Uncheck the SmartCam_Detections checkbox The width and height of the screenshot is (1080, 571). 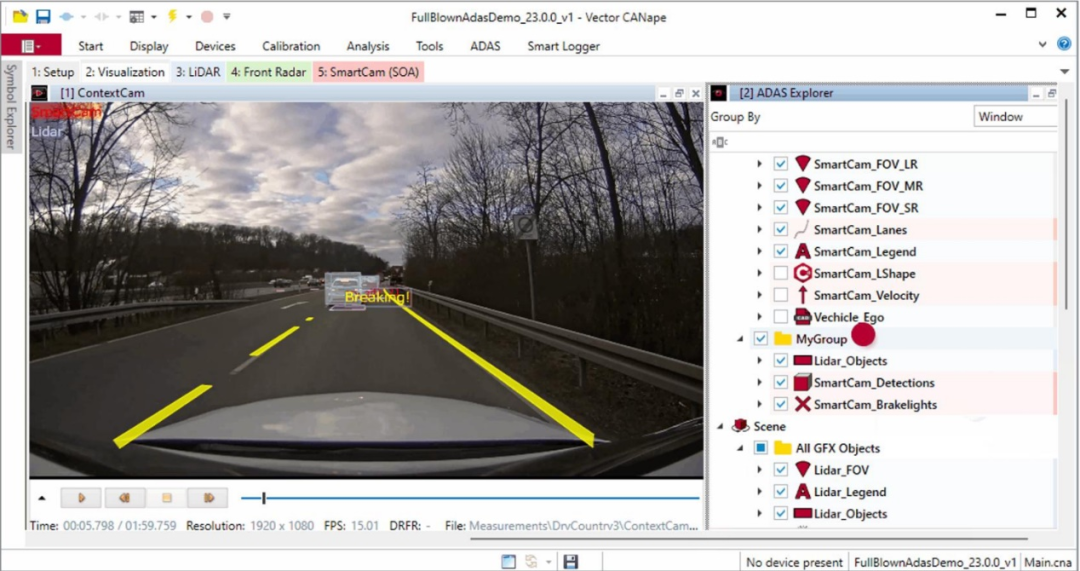(780, 382)
